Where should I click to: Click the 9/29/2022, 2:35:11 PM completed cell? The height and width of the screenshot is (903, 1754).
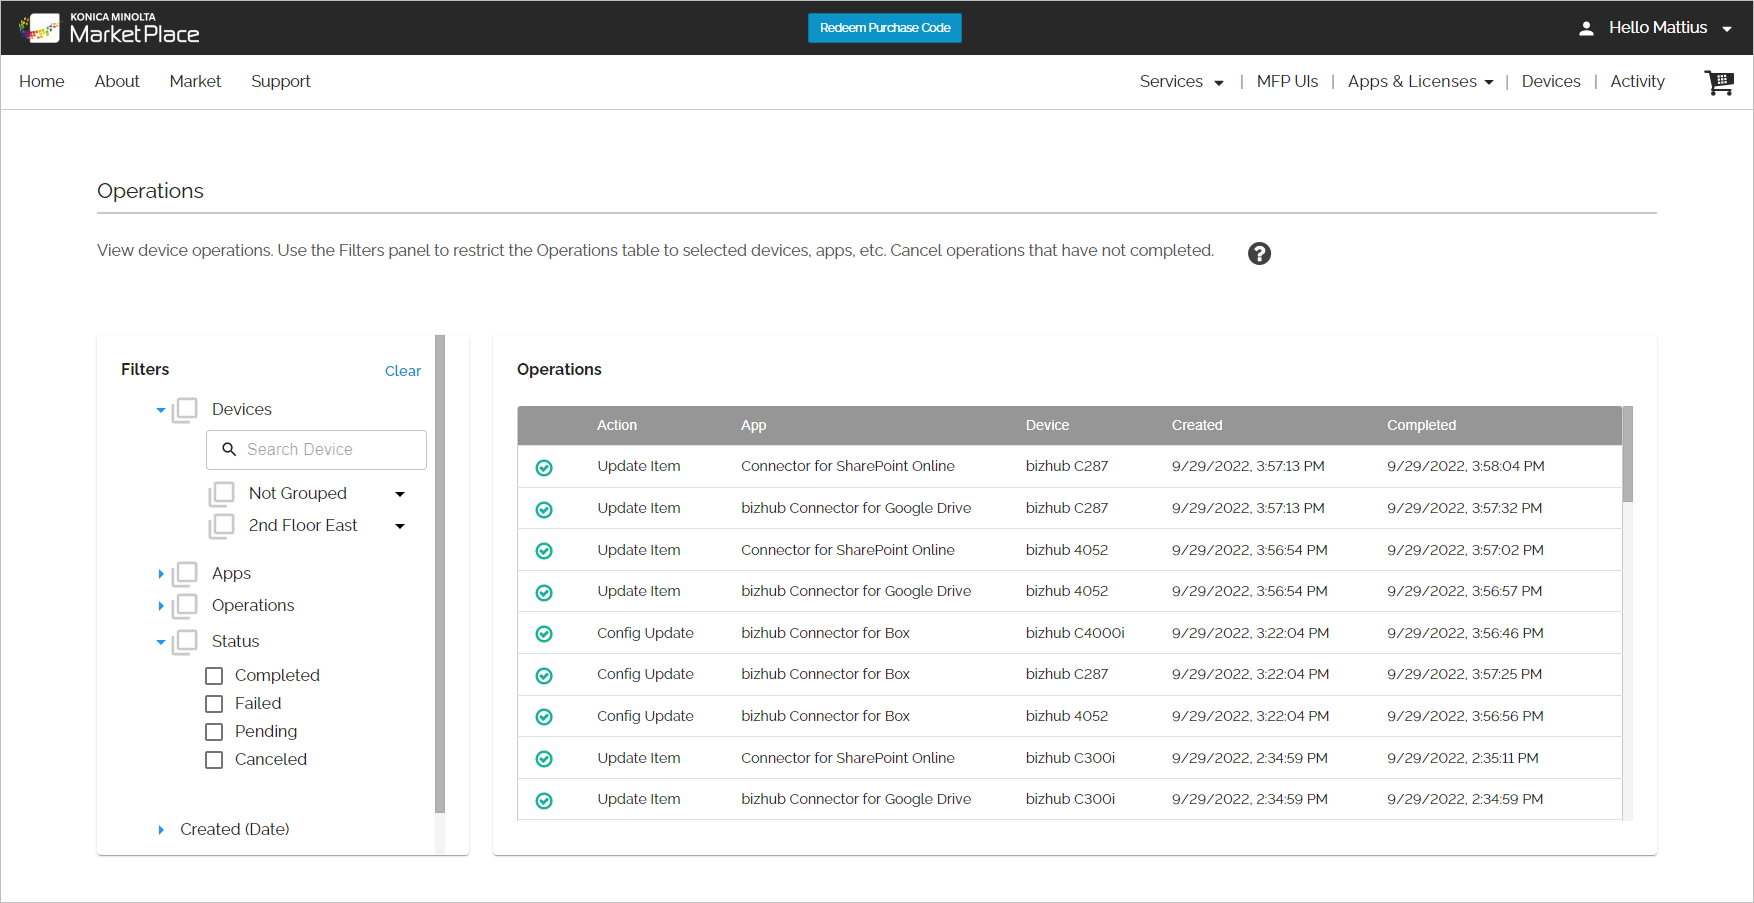tap(1463, 758)
